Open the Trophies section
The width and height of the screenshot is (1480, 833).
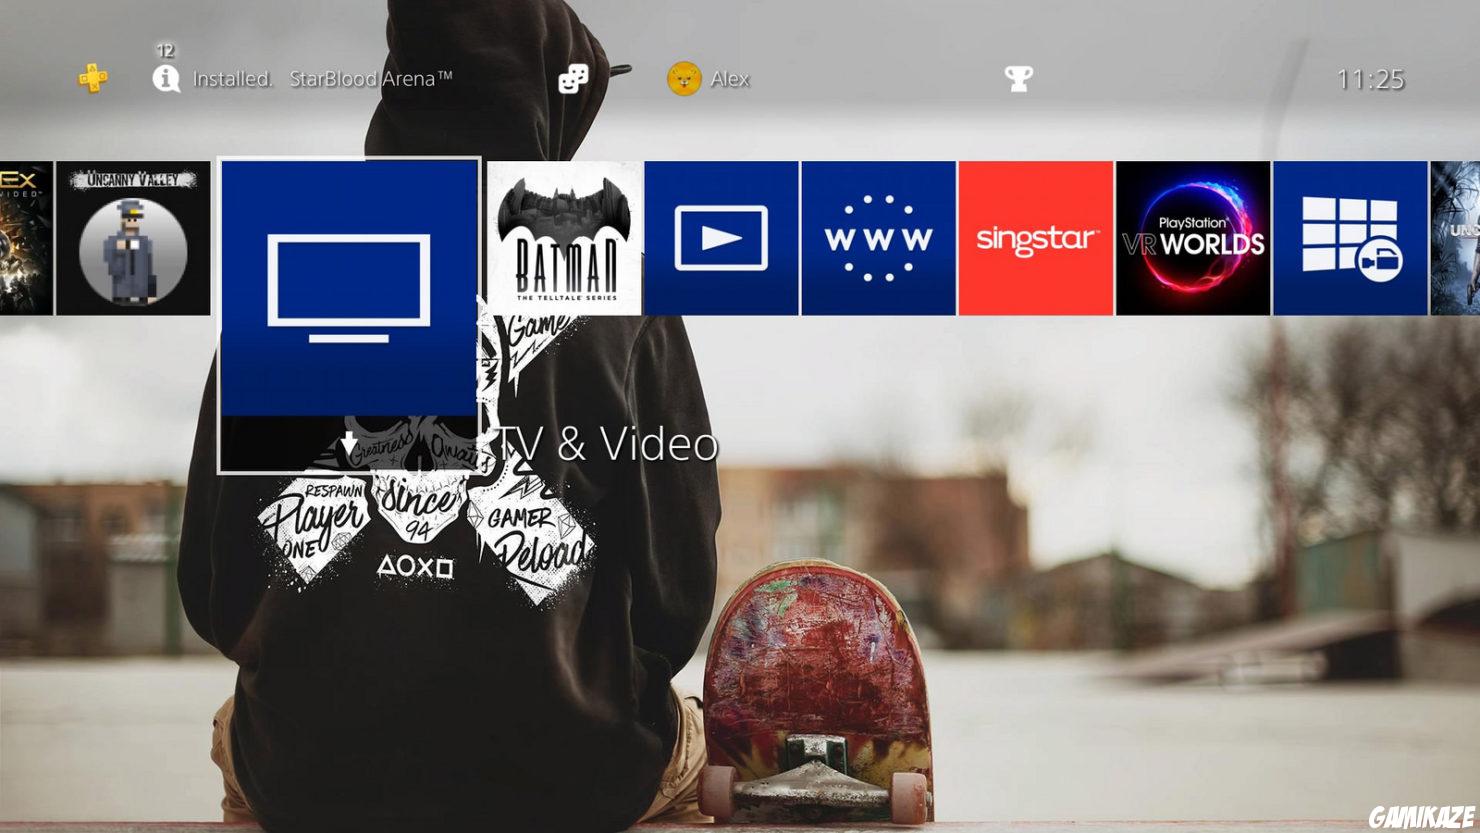(1019, 78)
